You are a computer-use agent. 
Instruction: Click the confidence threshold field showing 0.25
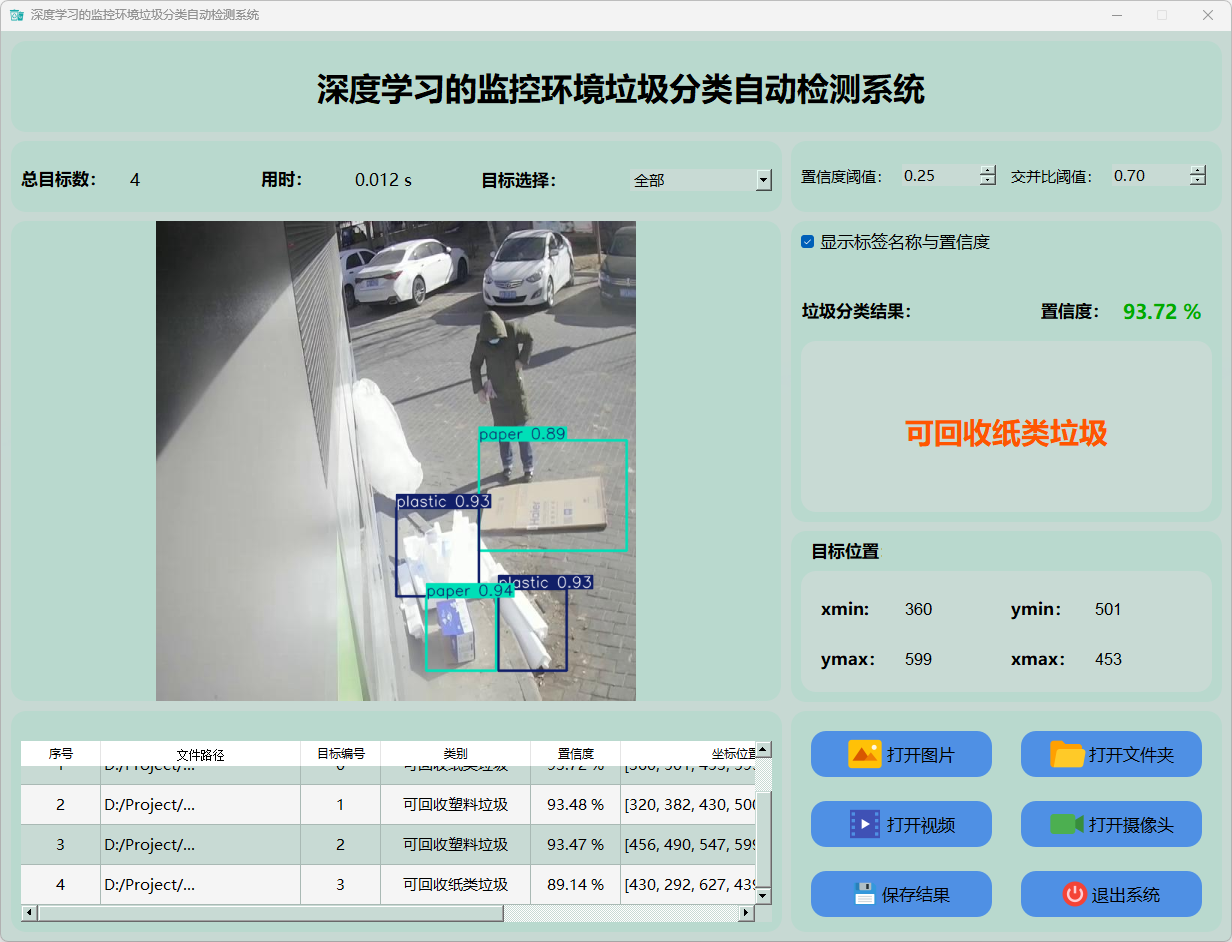(938, 176)
